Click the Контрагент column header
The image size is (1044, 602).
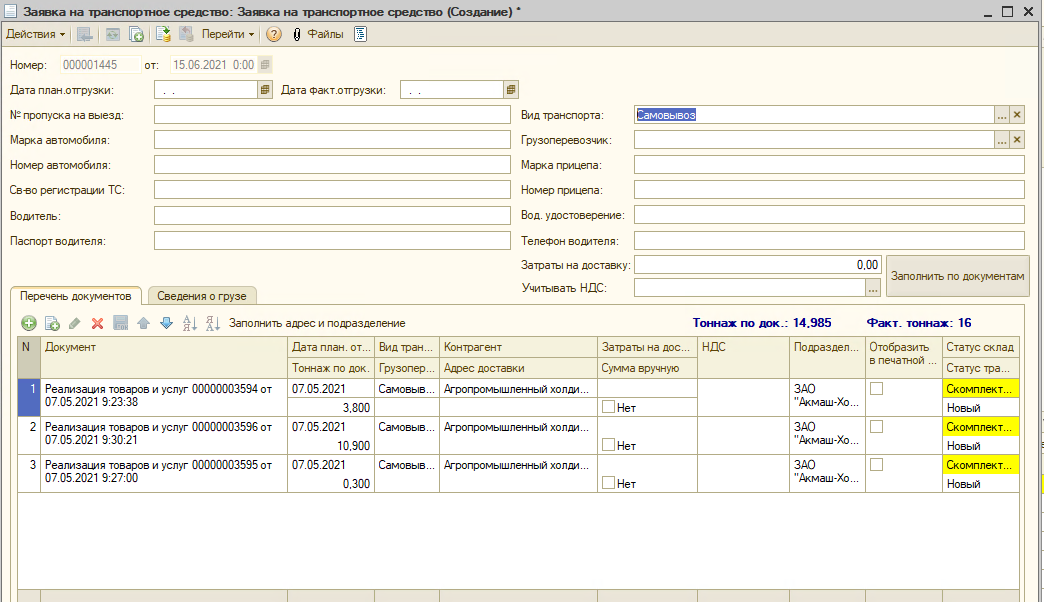[518, 347]
